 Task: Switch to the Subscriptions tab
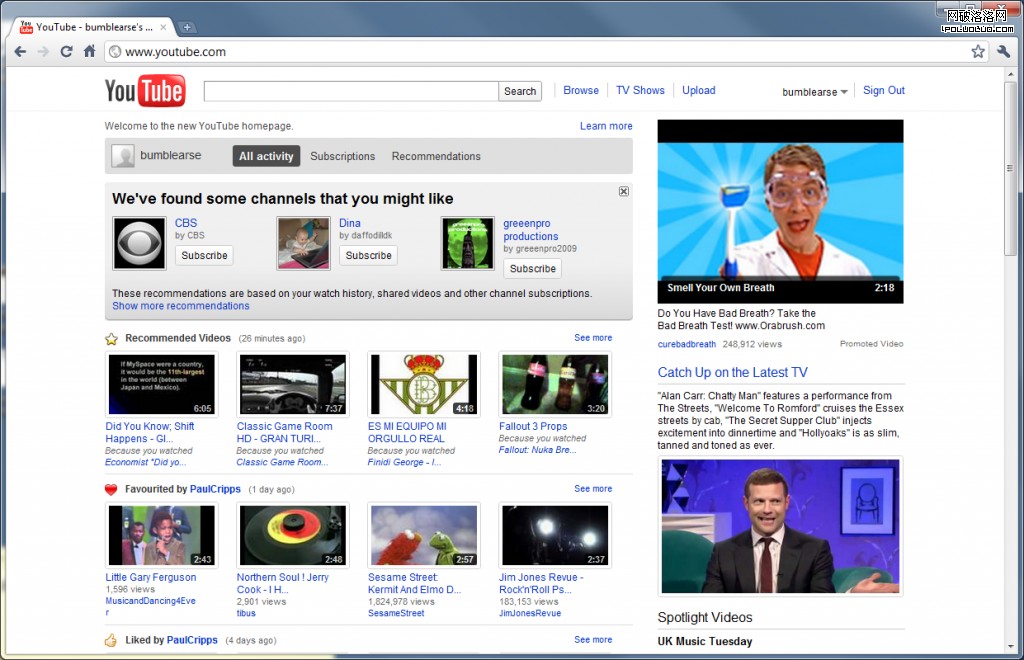point(343,156)
